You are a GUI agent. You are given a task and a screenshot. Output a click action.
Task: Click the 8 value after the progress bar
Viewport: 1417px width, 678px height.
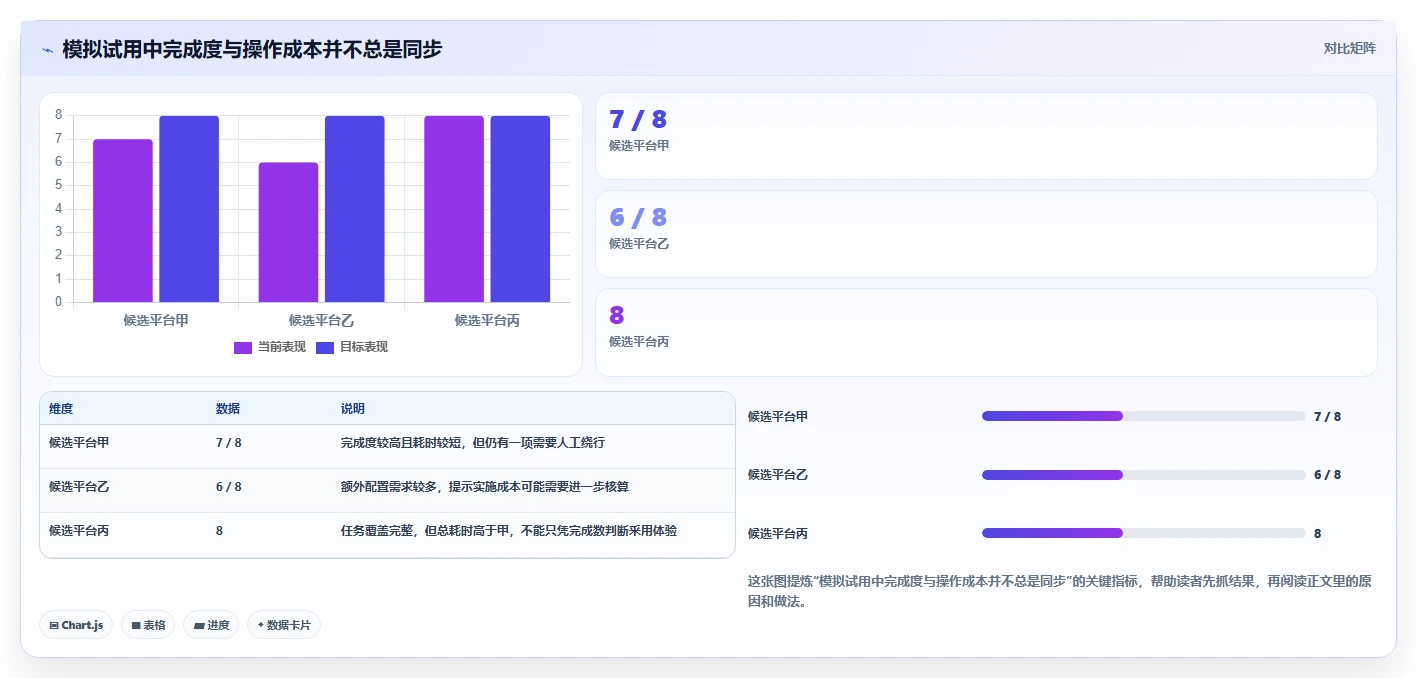coord(1318,534)
